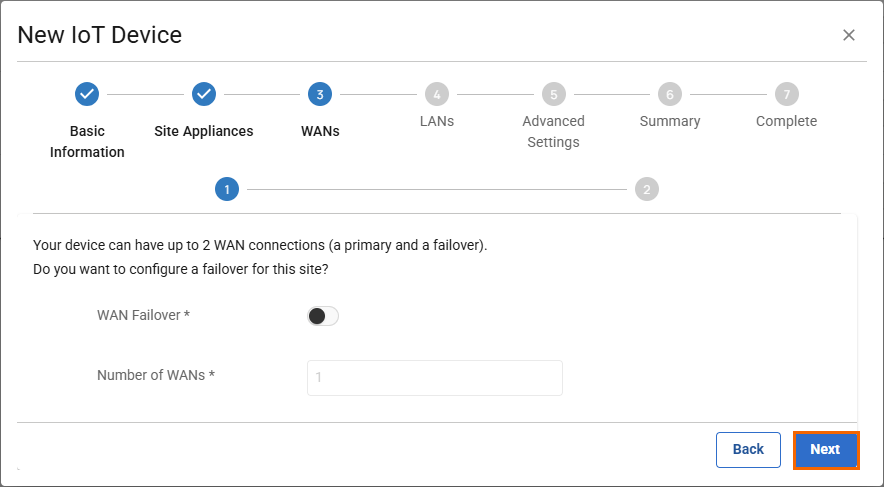Image resolution: width=884 pixels, height=487 pixels.
Task: Jump to the Summary step label
Action: [x=670, y=121]
